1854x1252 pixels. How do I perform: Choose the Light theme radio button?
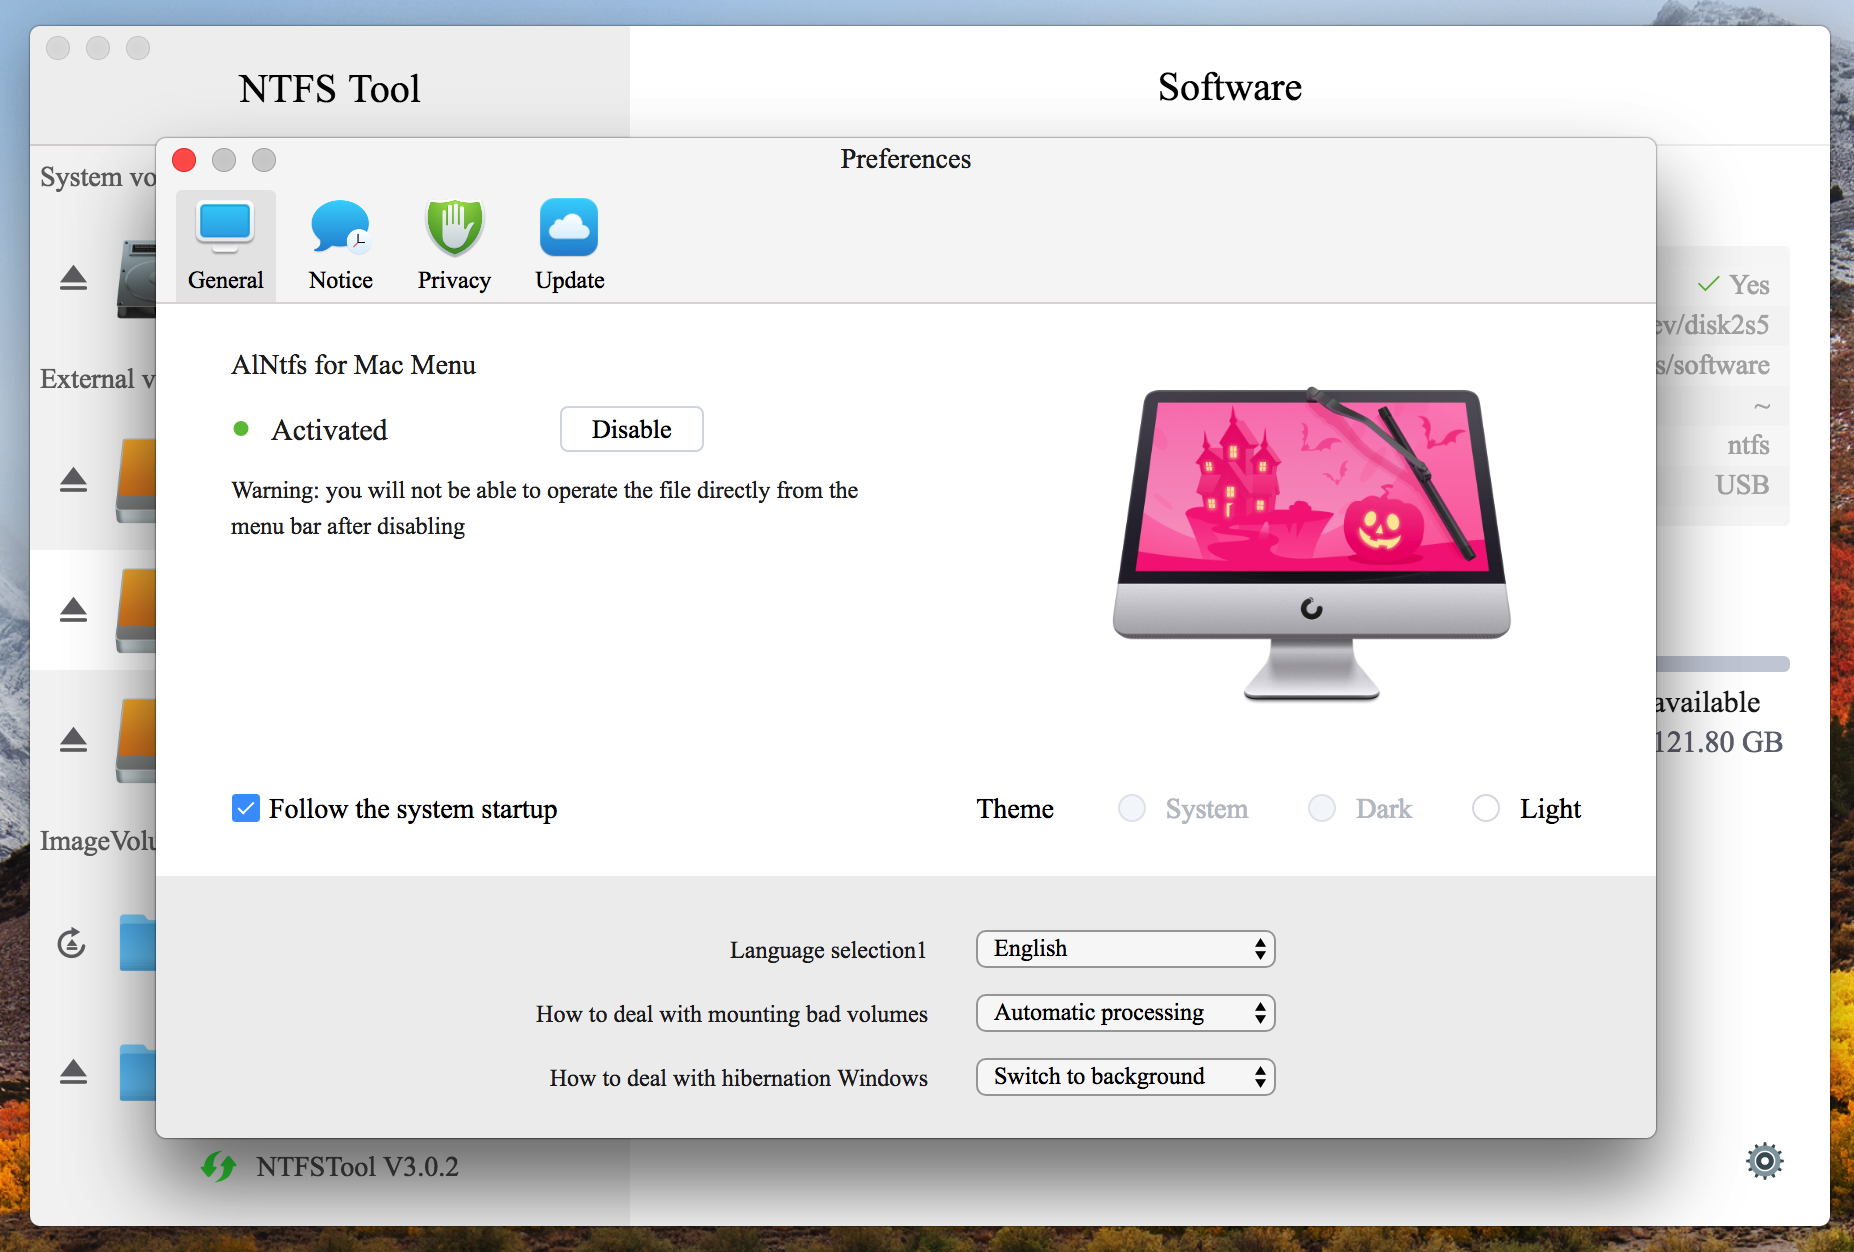[x=1486, y=808]
